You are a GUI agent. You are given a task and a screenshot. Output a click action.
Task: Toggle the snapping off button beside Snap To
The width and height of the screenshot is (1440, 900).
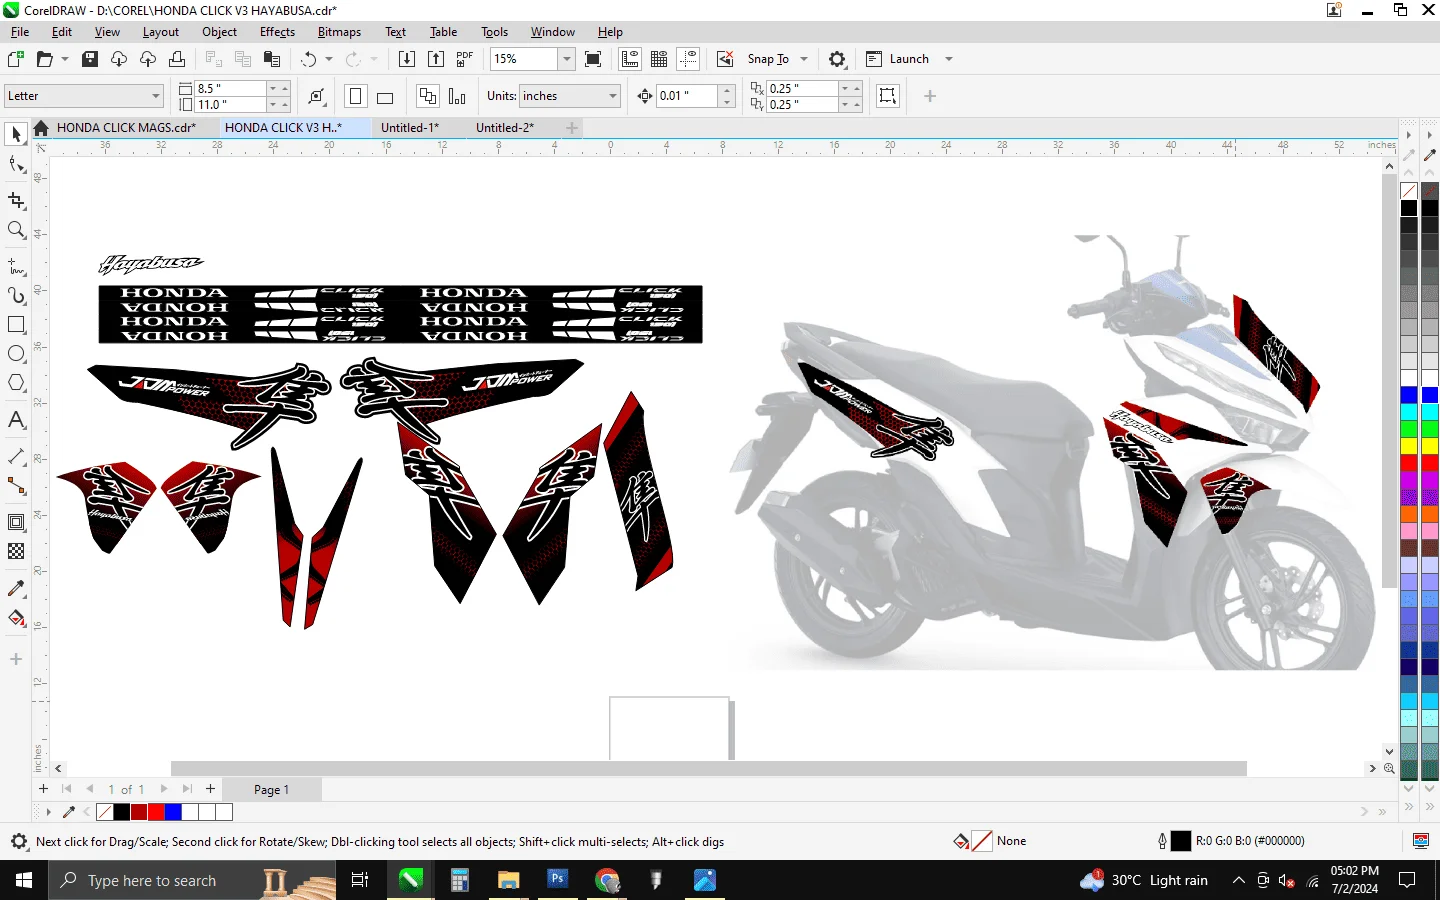click(726, 59)
